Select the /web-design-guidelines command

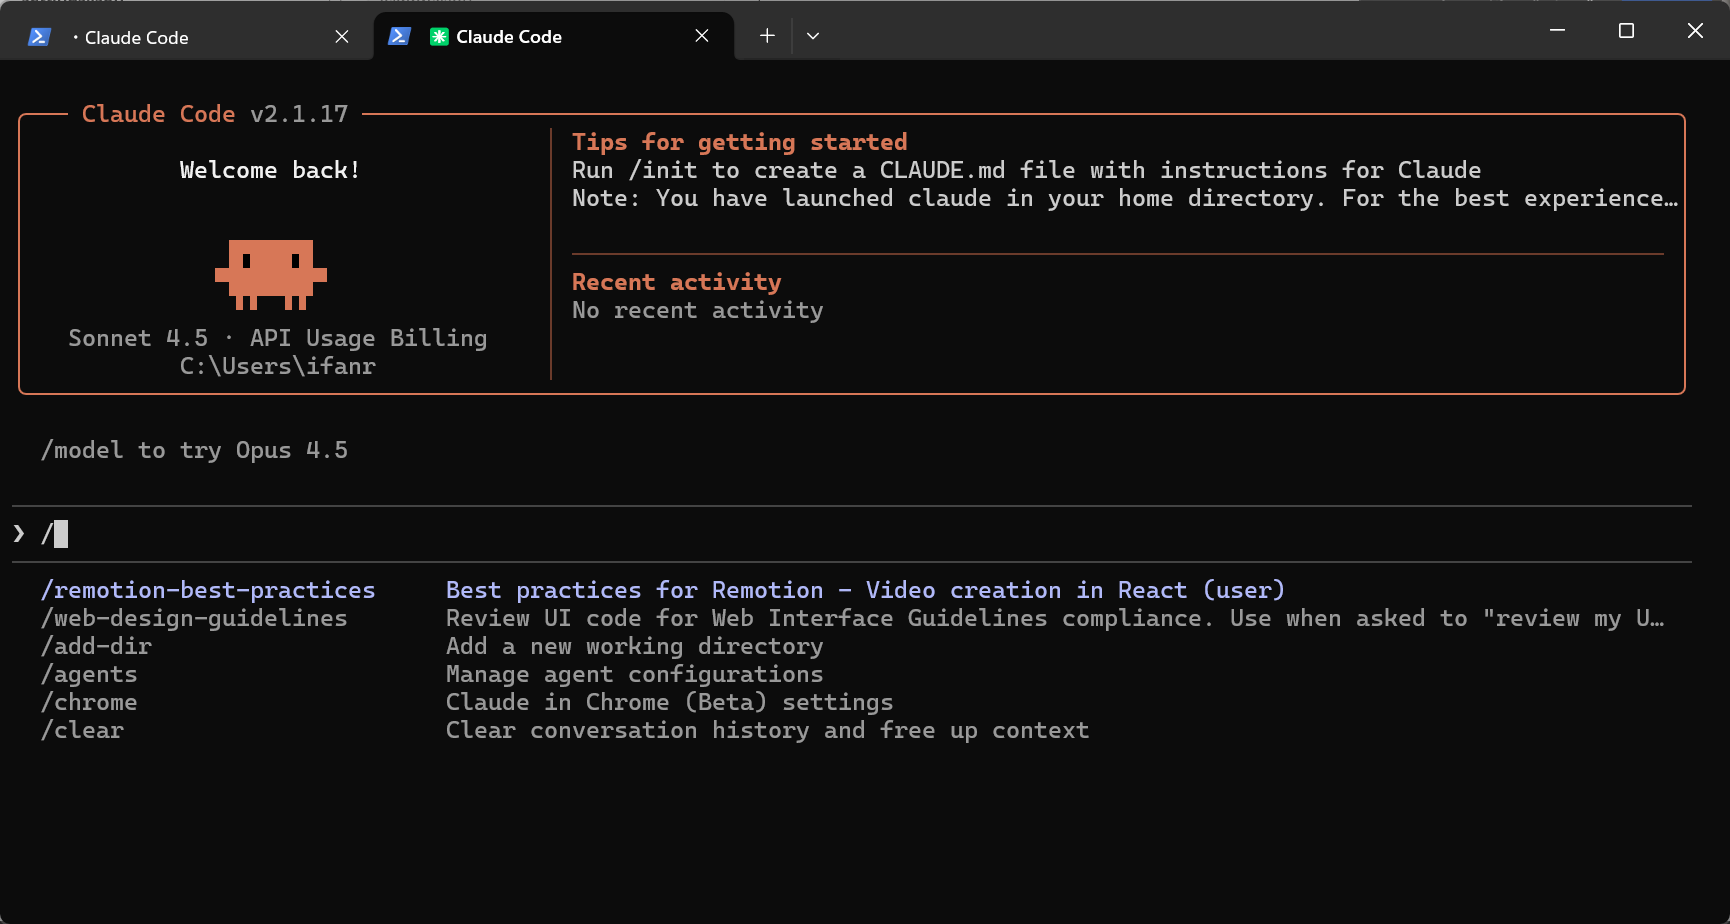pos(194,618)
